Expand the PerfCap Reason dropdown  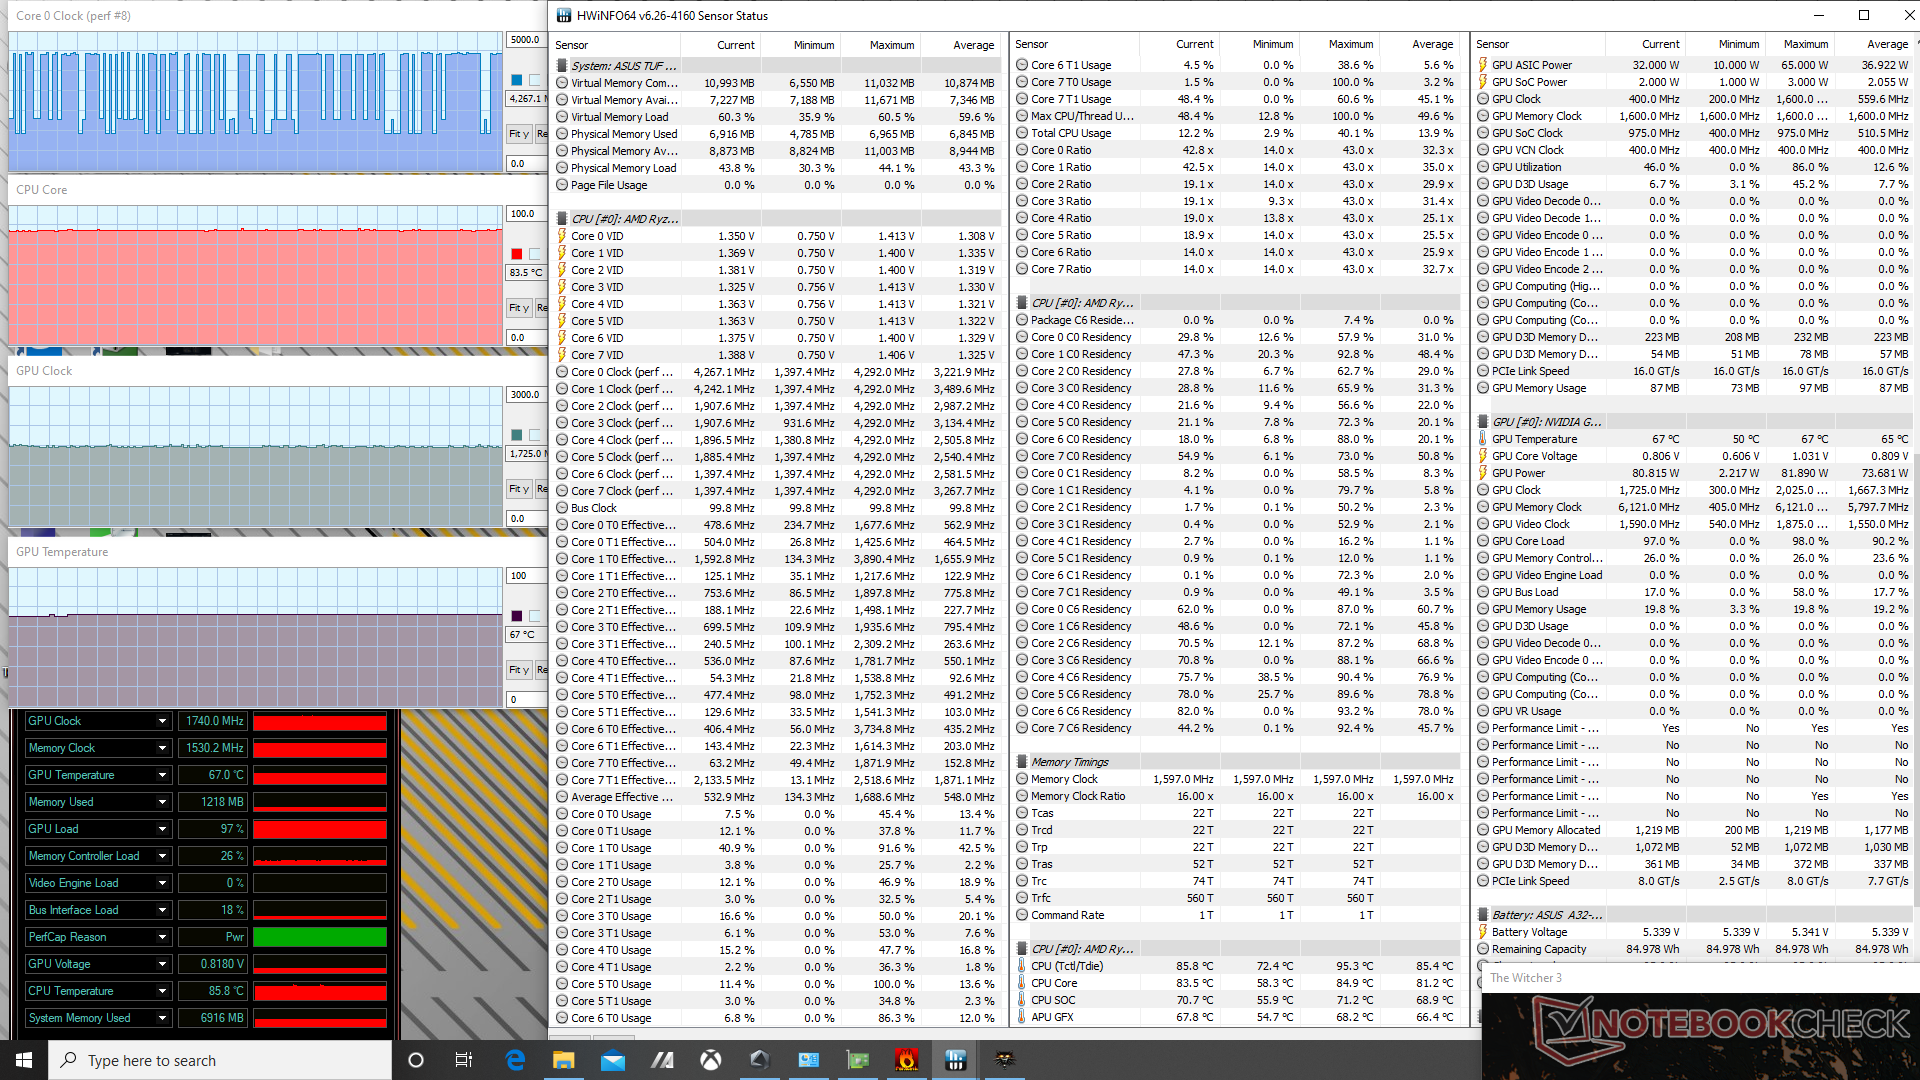click(162, 937)
